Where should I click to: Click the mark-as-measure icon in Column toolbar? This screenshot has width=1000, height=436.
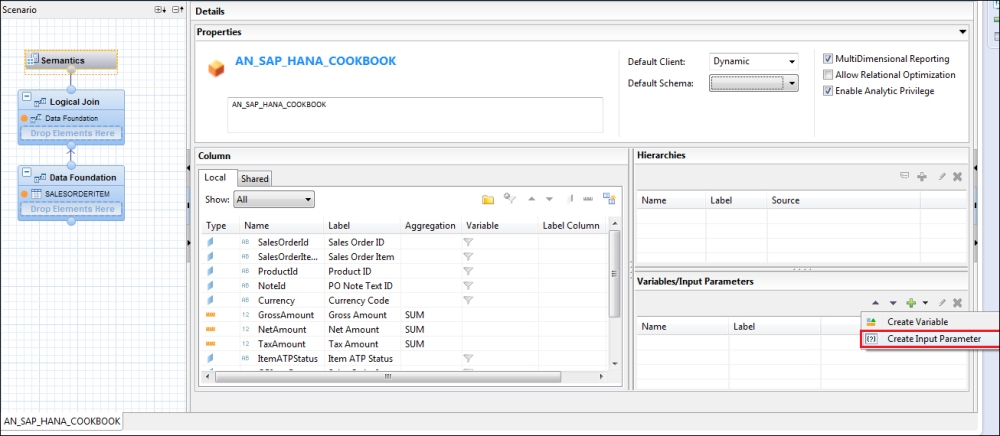(588, 199)
